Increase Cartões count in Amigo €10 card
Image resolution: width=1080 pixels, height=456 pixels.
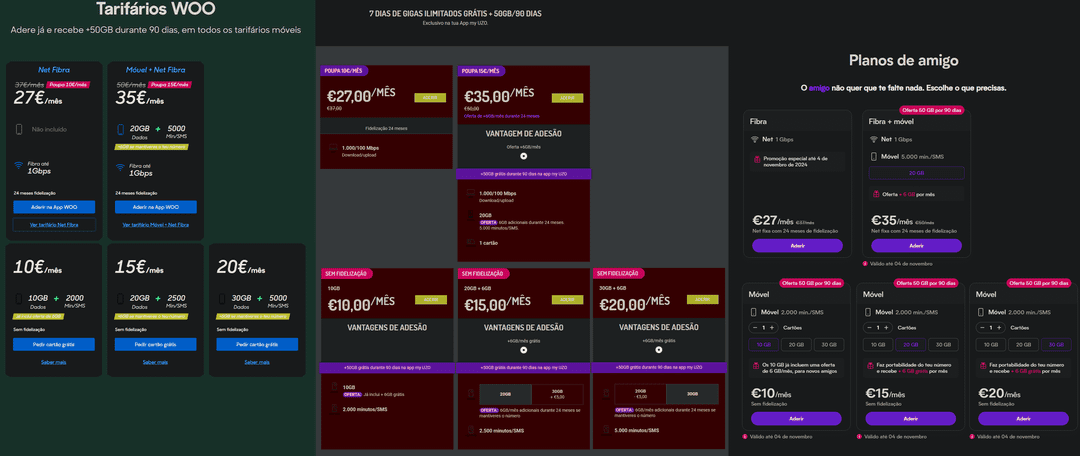[771, 328]
